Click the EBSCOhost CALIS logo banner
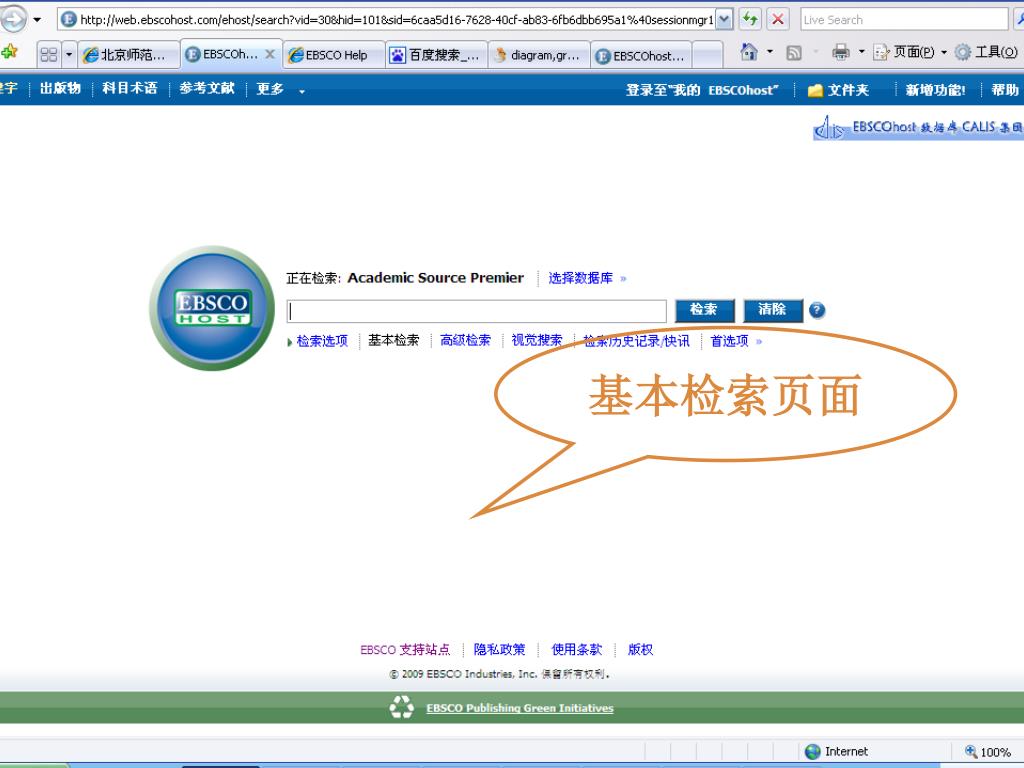This screenshot has height=768, width=1024. pos(918,127)
